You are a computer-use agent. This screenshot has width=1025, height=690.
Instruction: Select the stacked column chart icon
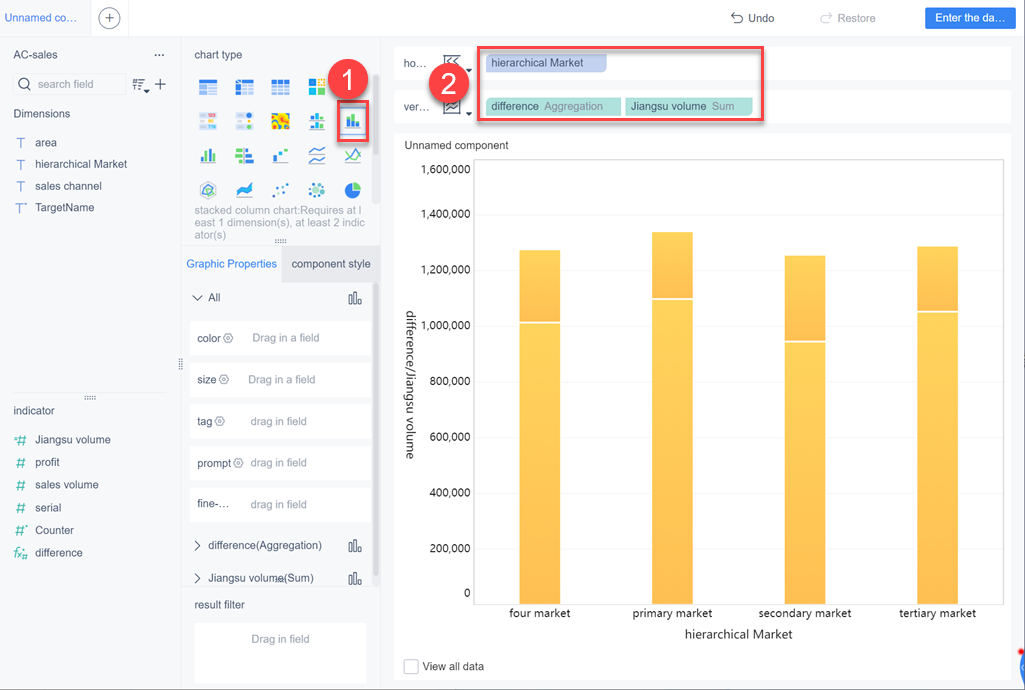(353, 121)
